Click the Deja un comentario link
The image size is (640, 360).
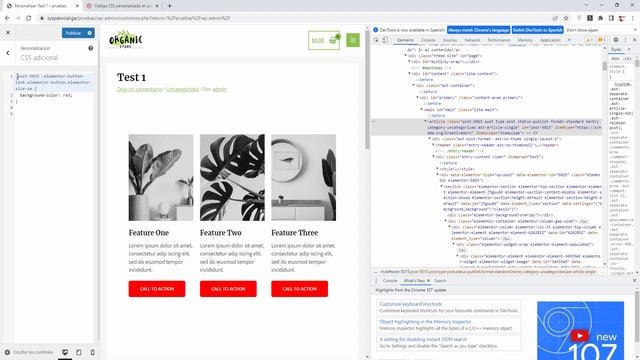(x=140, y=89)
